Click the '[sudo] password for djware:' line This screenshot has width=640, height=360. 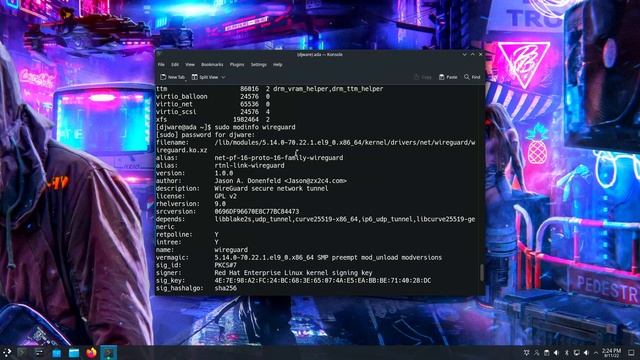tap(205, 135)
